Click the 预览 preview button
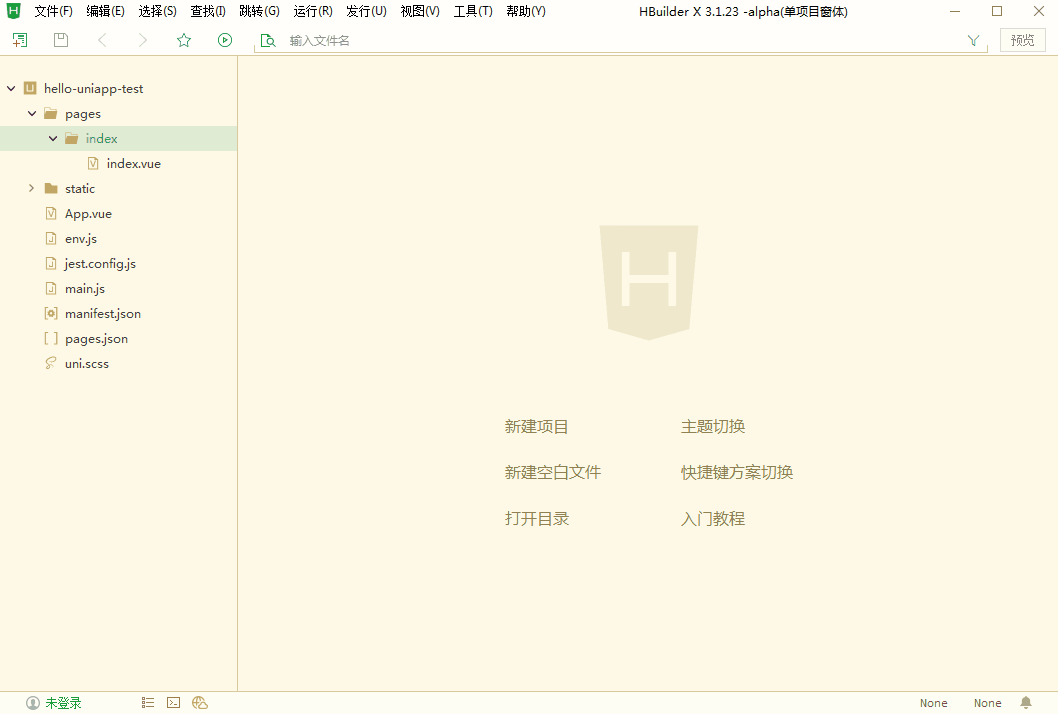This screenshot has height=714, width=1058. pos(1022,40)
